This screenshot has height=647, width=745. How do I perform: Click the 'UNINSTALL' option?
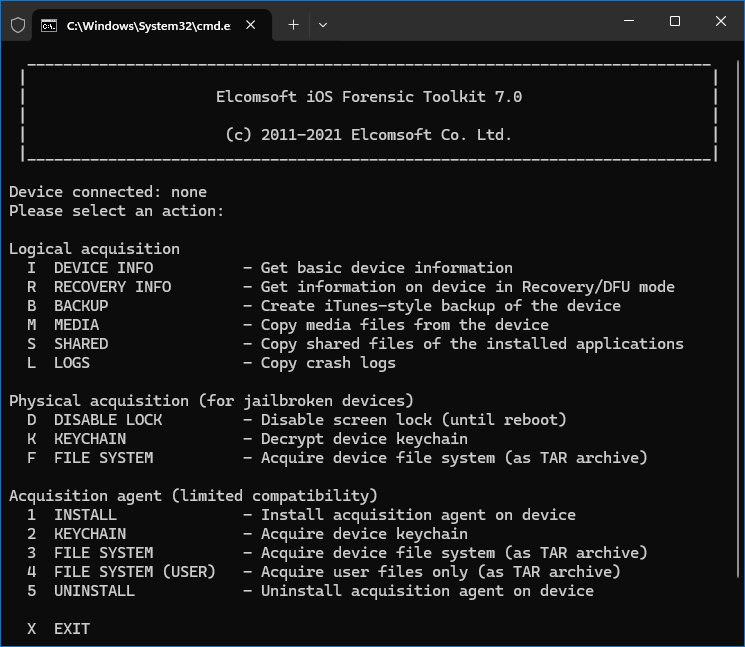click(x=95, y=591)
